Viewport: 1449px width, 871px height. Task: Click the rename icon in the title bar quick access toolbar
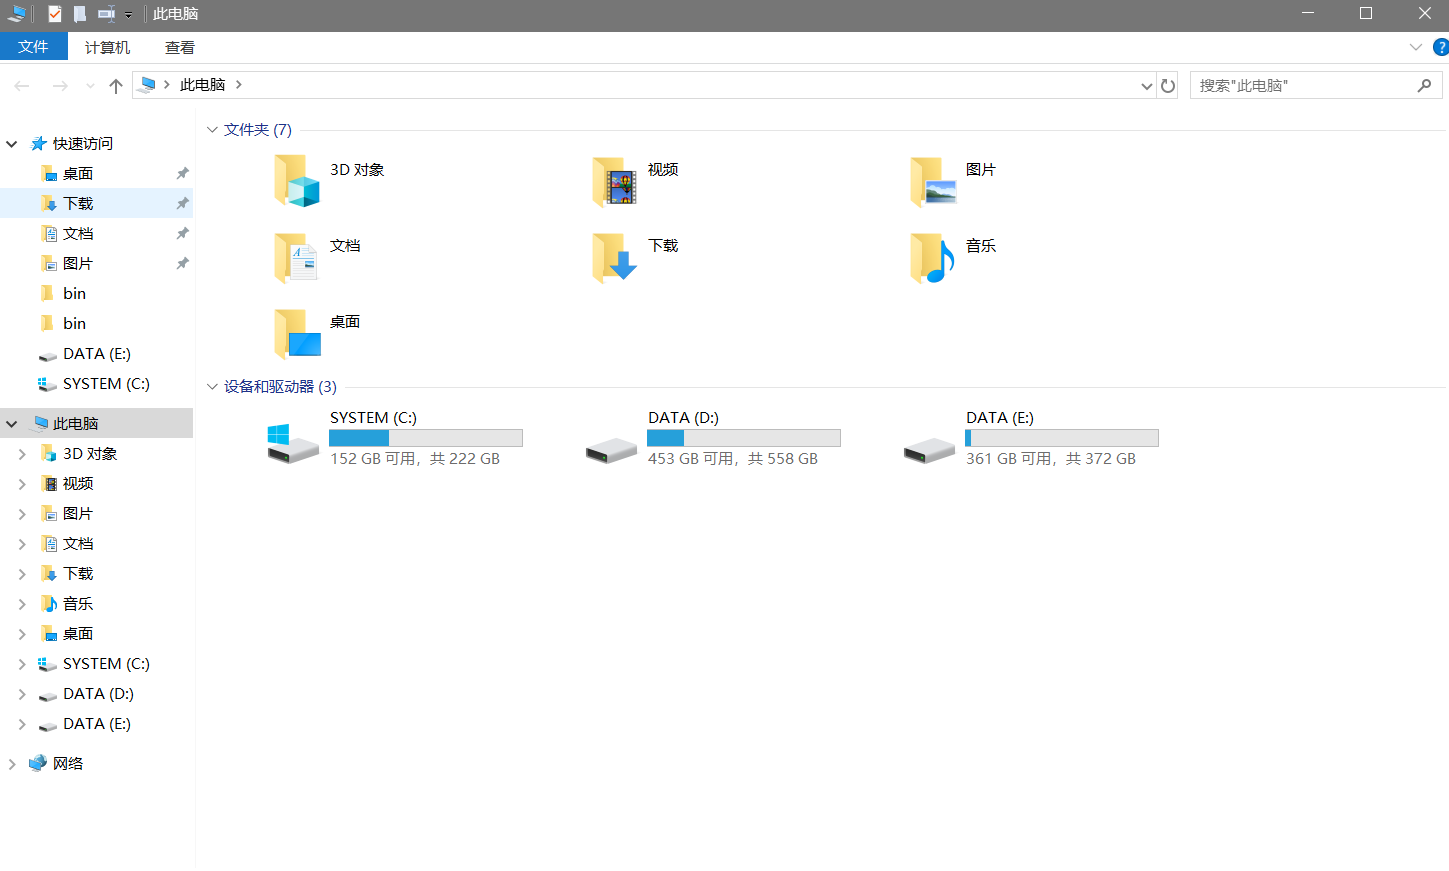[106, 14]
